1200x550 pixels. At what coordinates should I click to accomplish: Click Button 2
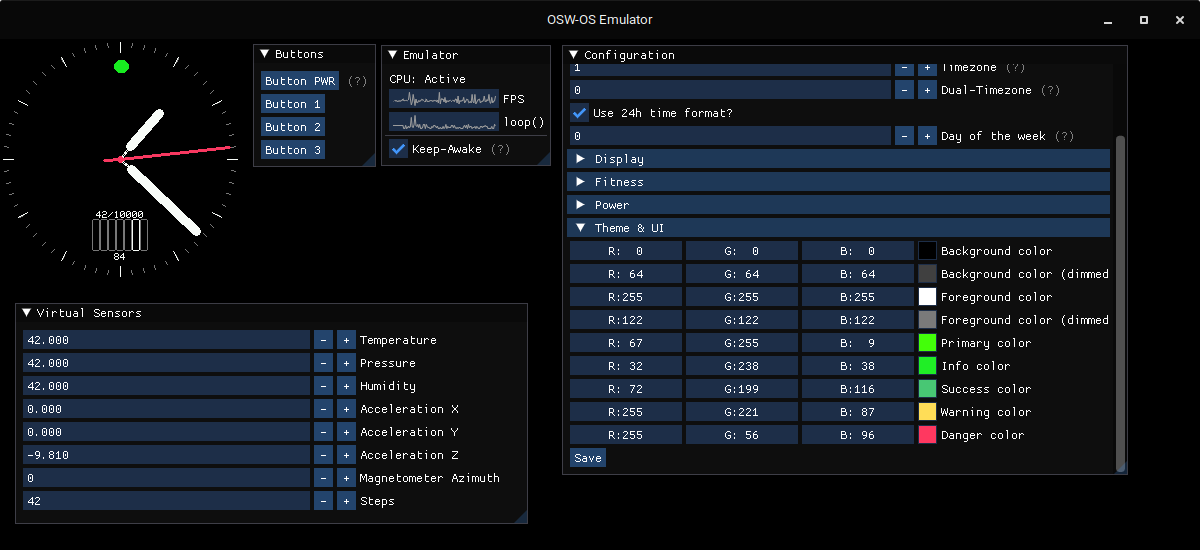(x=293, y=127)
